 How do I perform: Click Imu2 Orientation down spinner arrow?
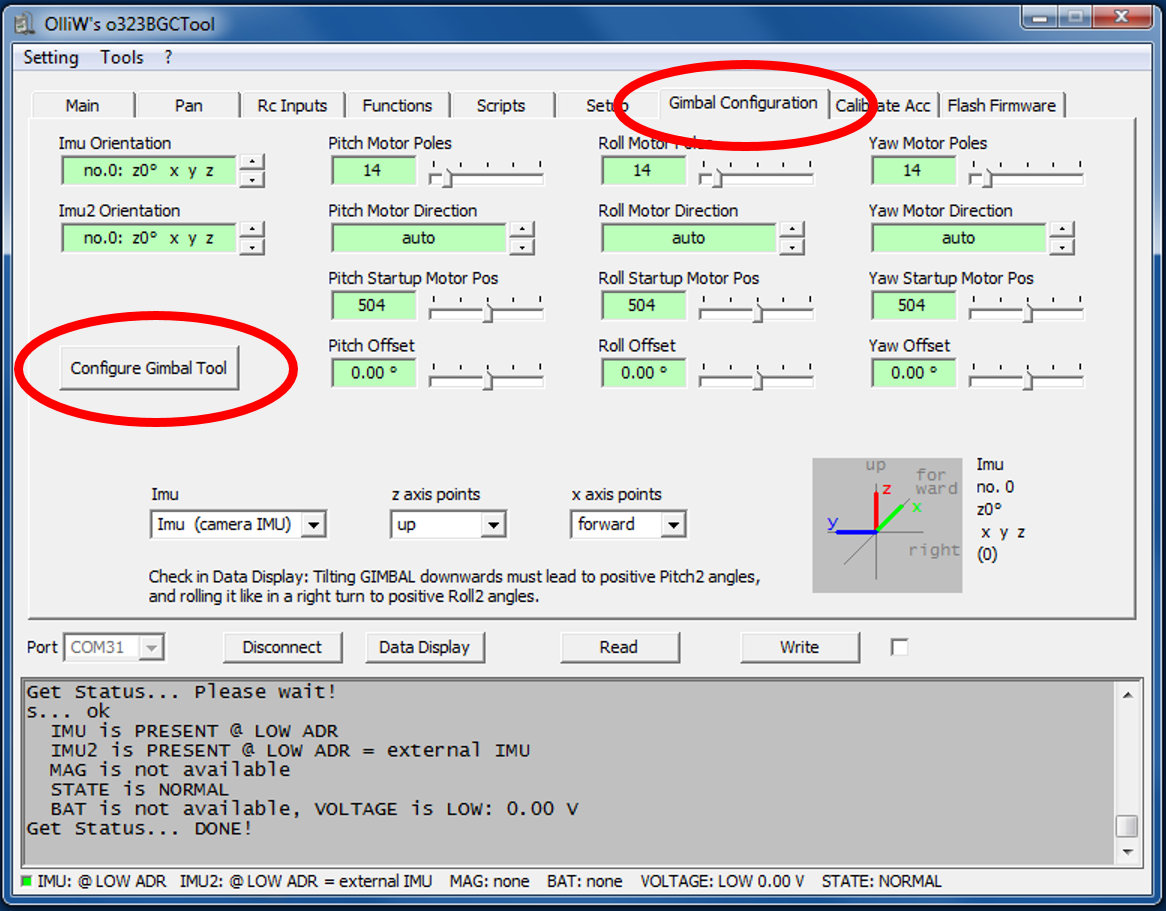254,247
